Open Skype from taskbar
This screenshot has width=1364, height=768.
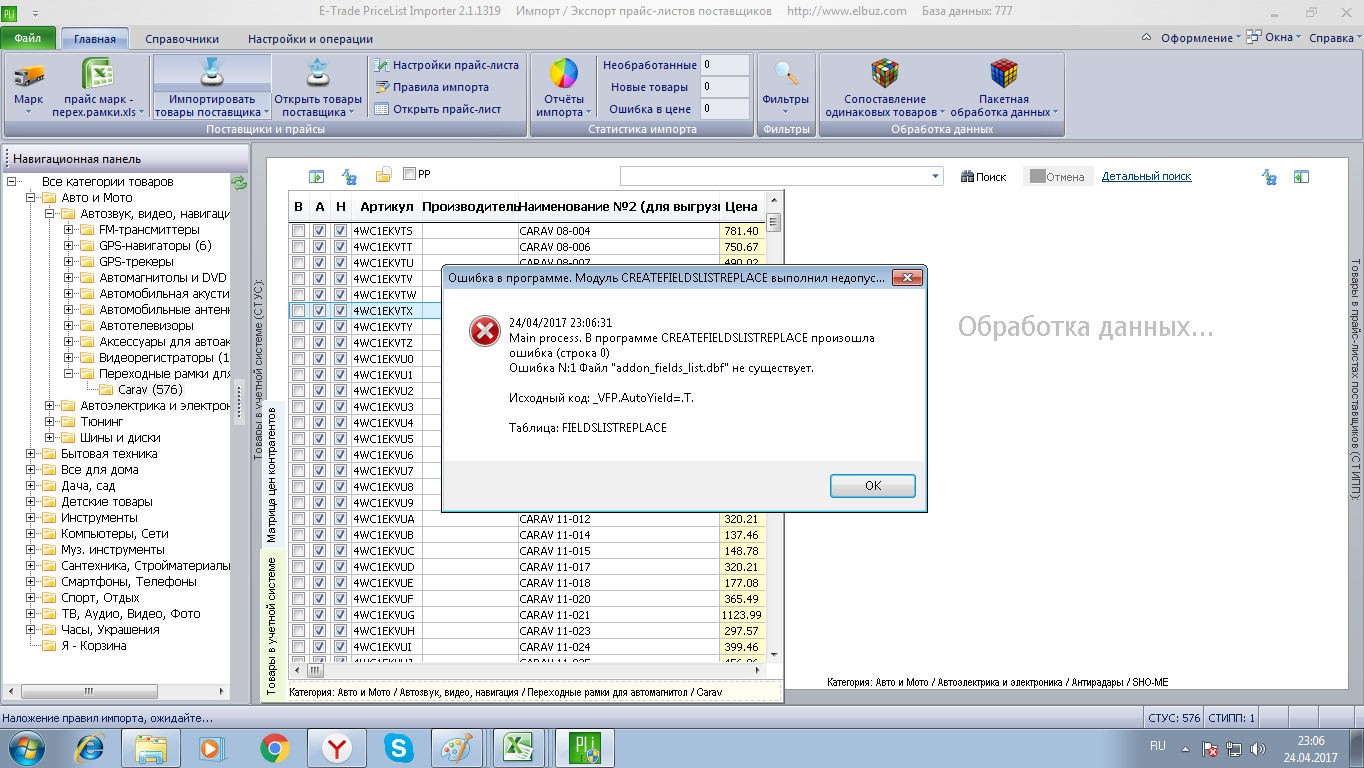pos(398,748)
